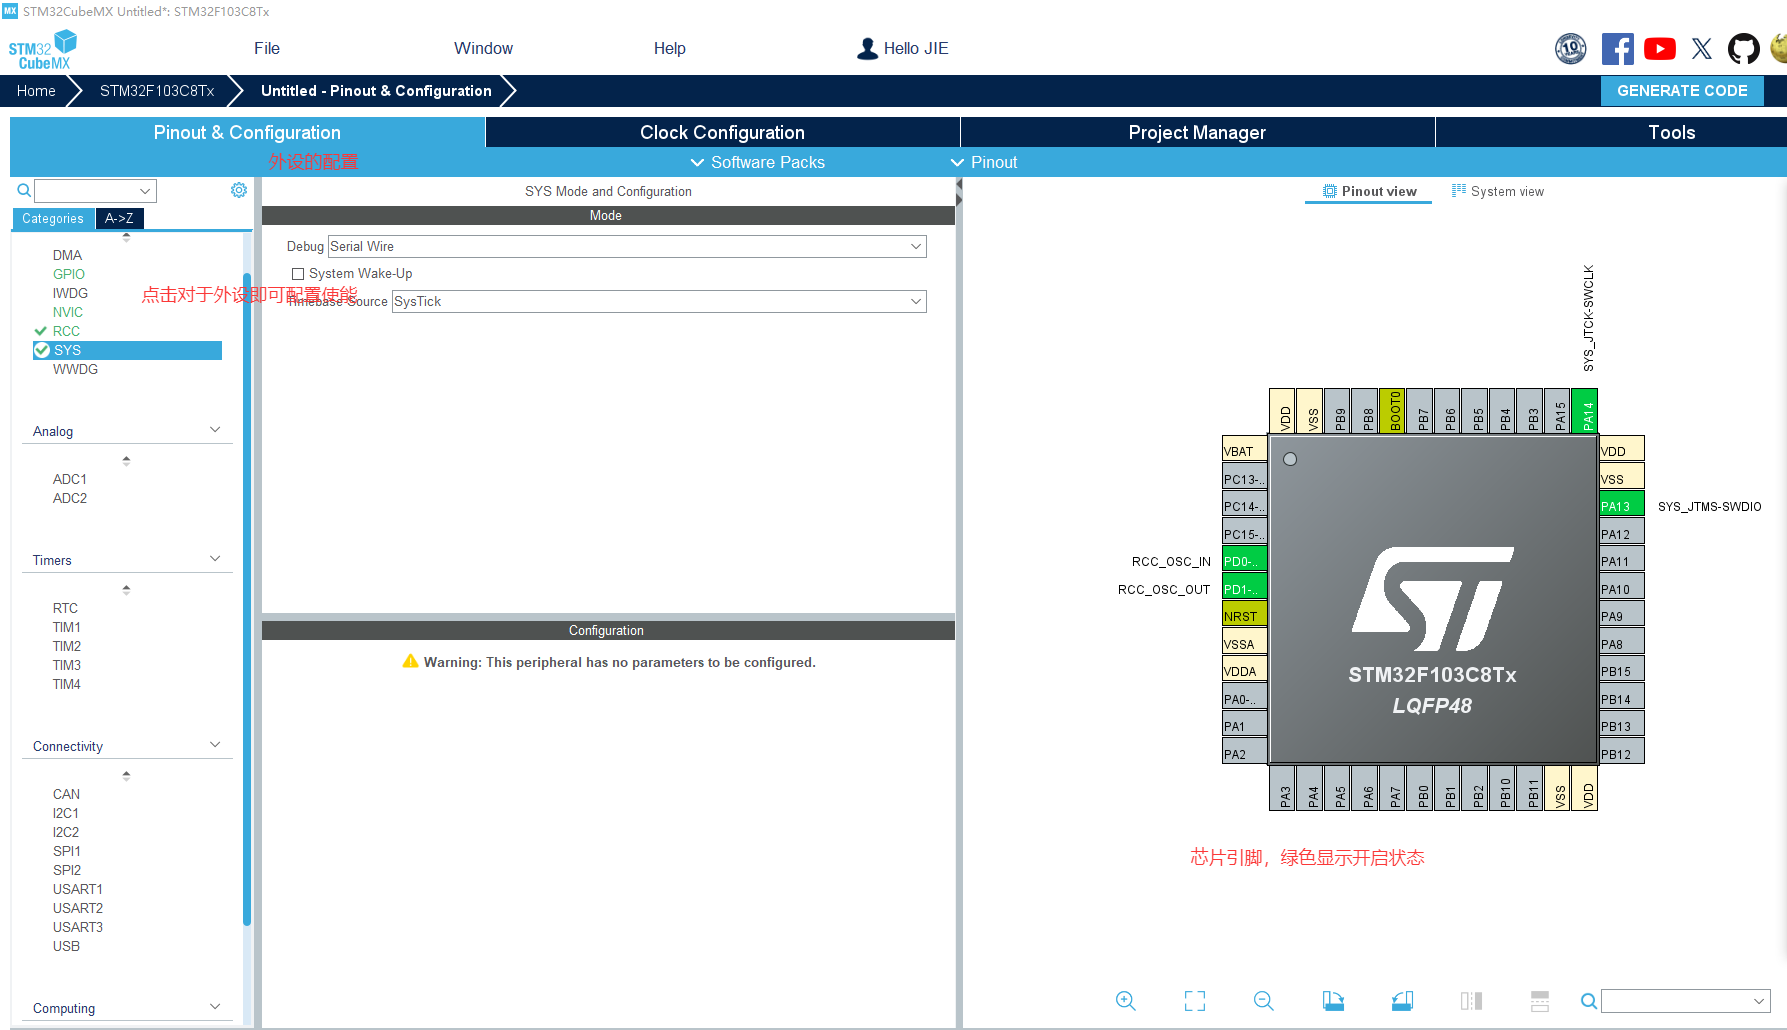Open the Pinout dropdown menu

984,162
